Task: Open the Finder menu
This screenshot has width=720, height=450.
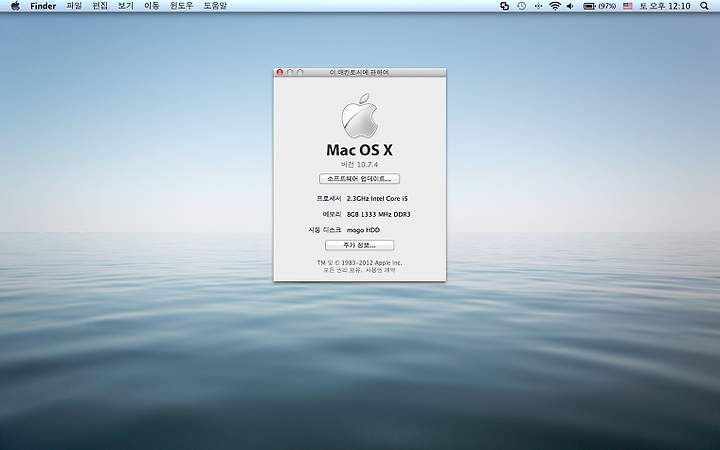Action: [43, 6]
